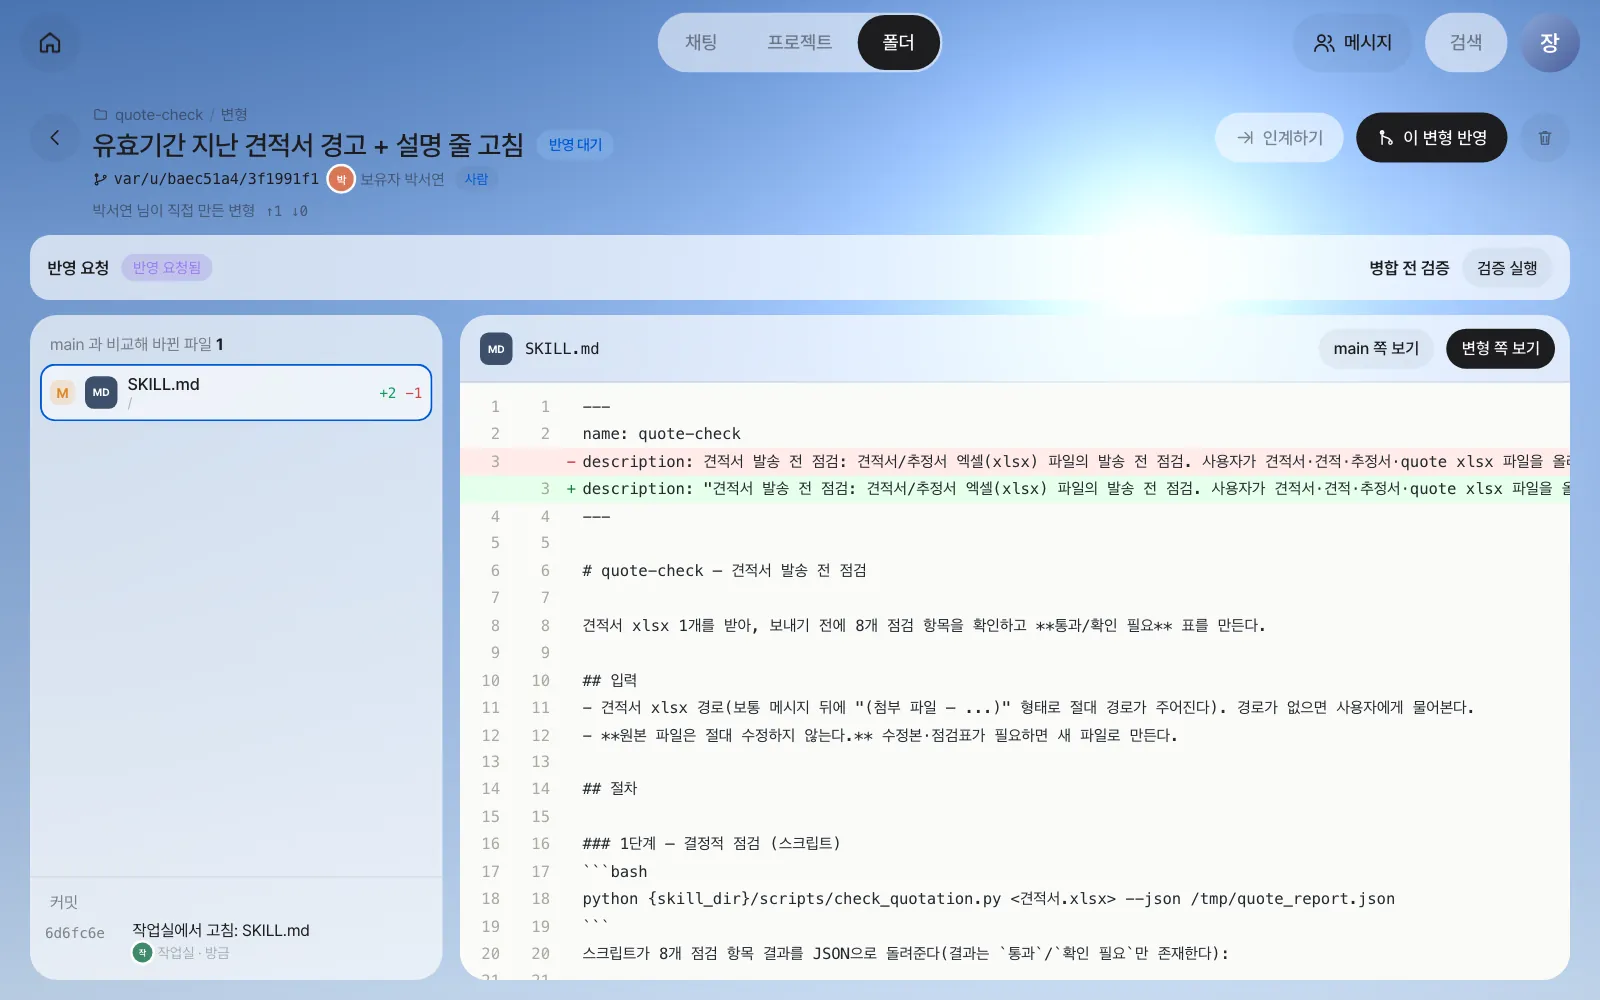Click the removed description line 3
1600x1000 pixels.
[x=1015, y=461]
